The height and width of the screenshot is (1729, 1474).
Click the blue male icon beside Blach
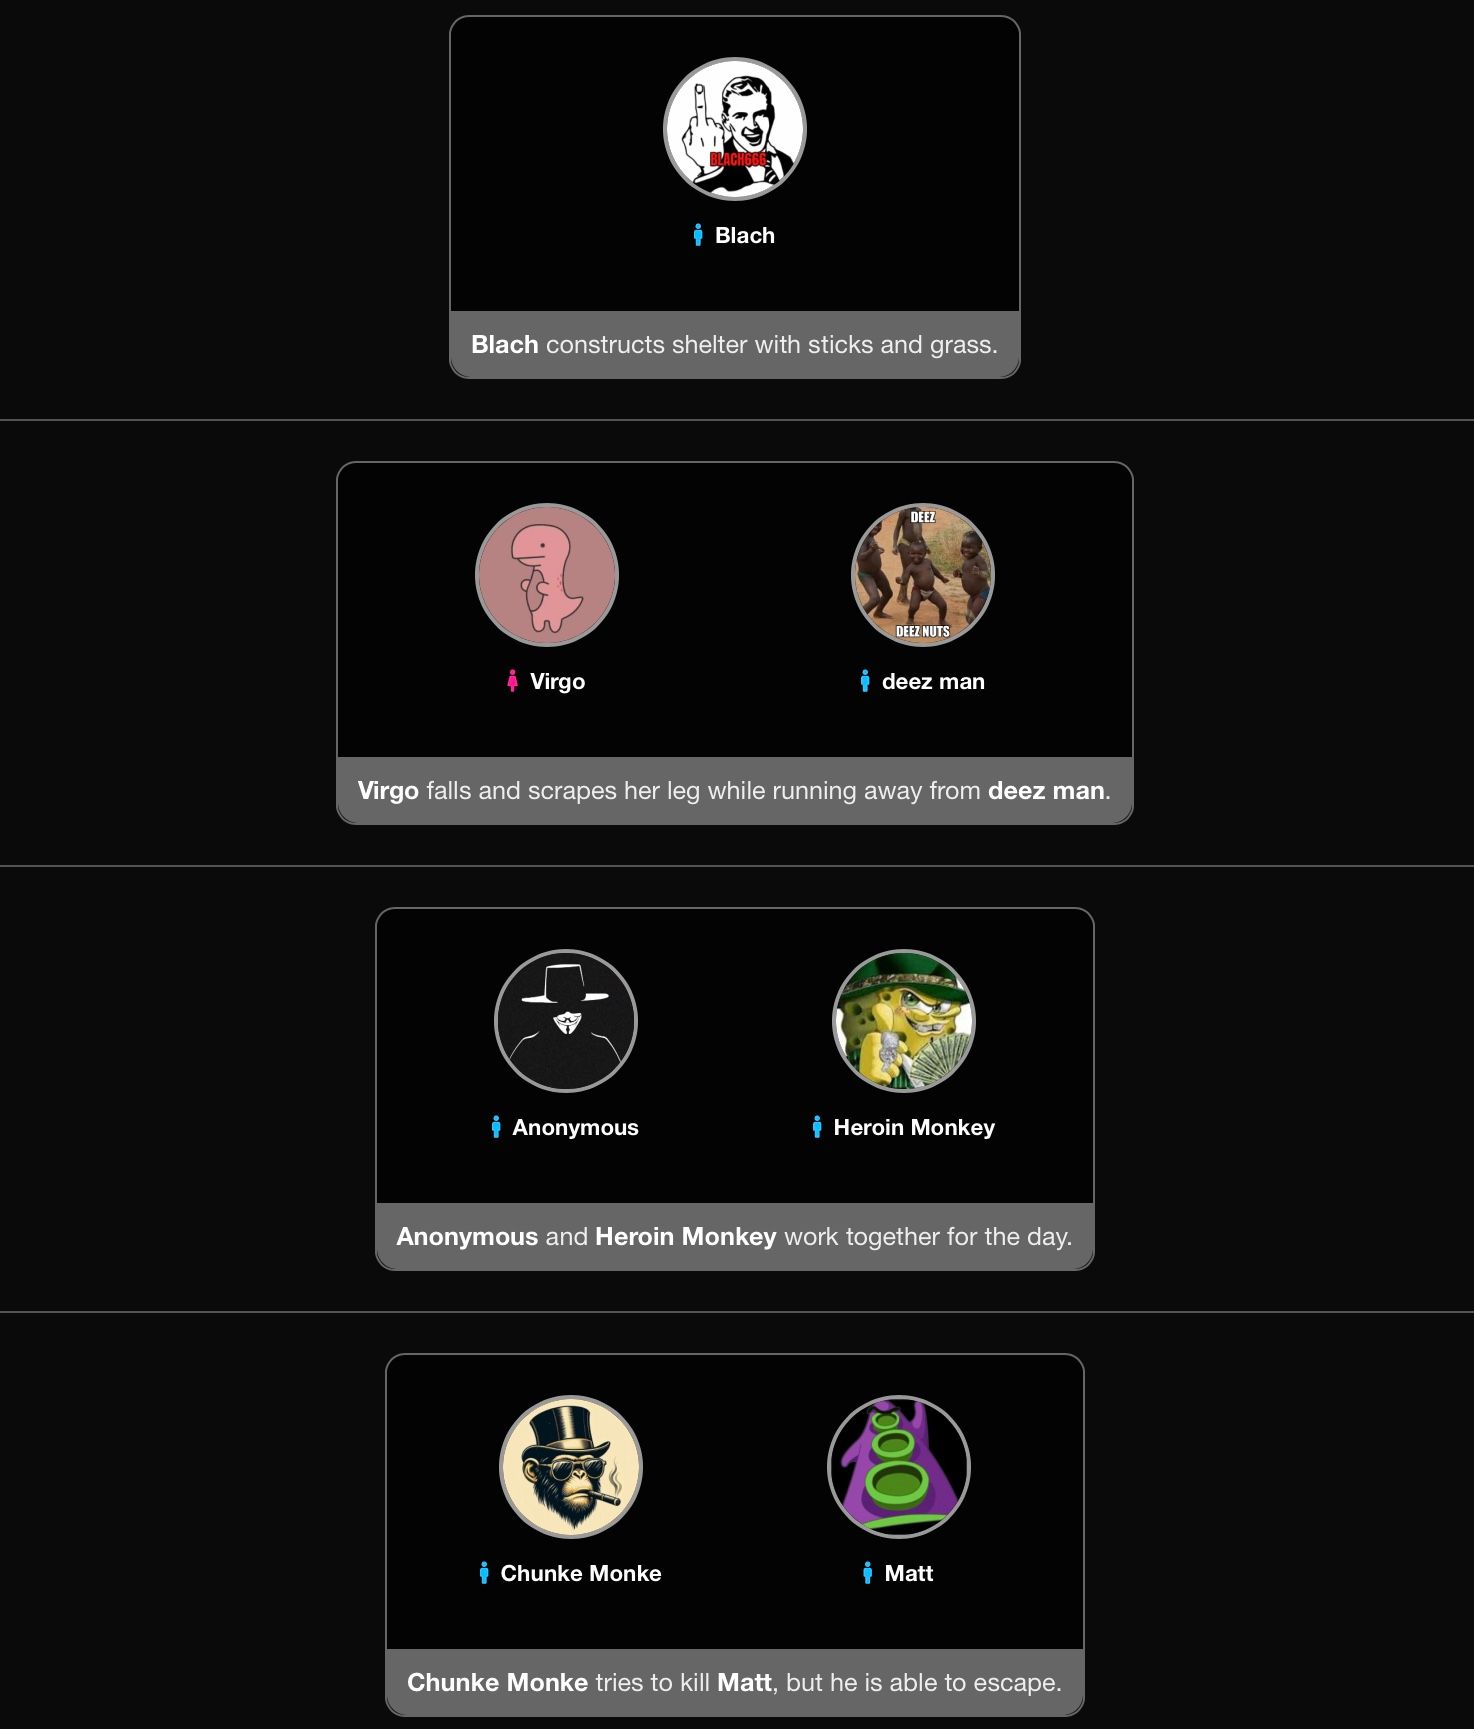[x=698, y=235]
